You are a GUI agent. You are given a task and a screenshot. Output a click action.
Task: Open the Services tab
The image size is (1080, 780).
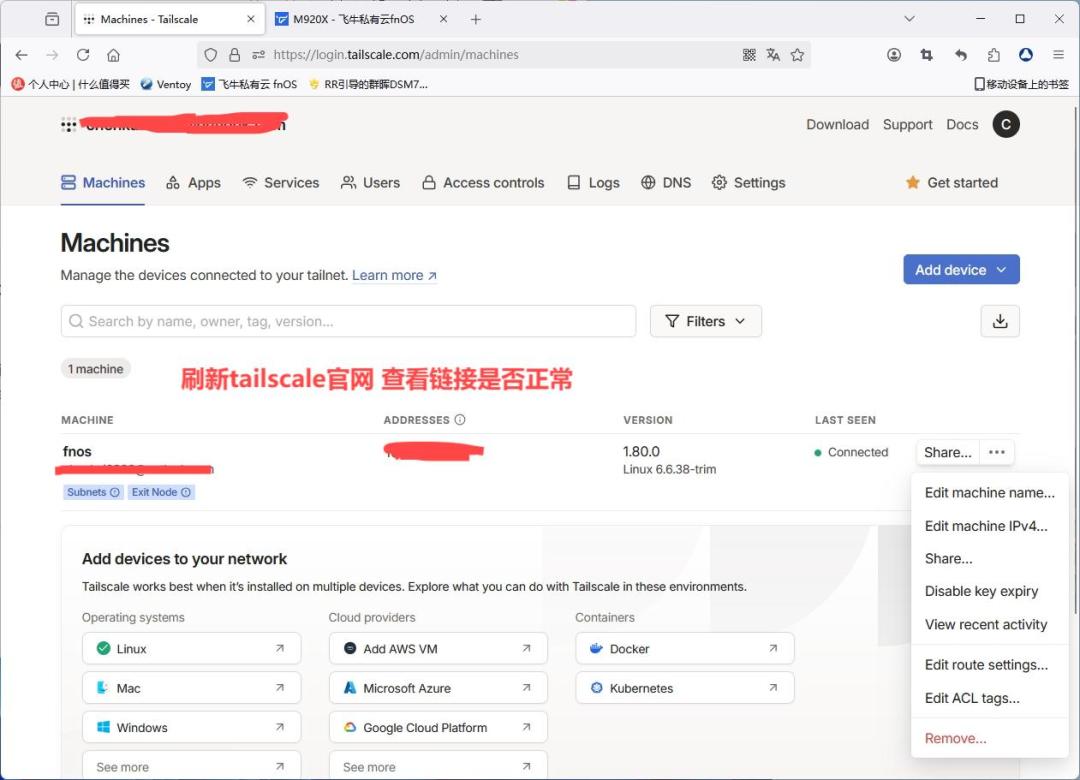pos(281,183)
